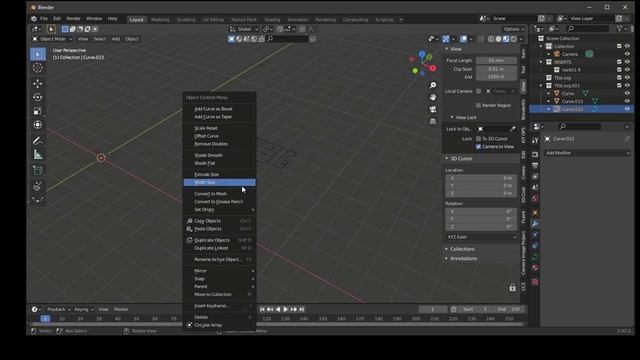Select the 3D Cursor tool

(x=38, y=68)
